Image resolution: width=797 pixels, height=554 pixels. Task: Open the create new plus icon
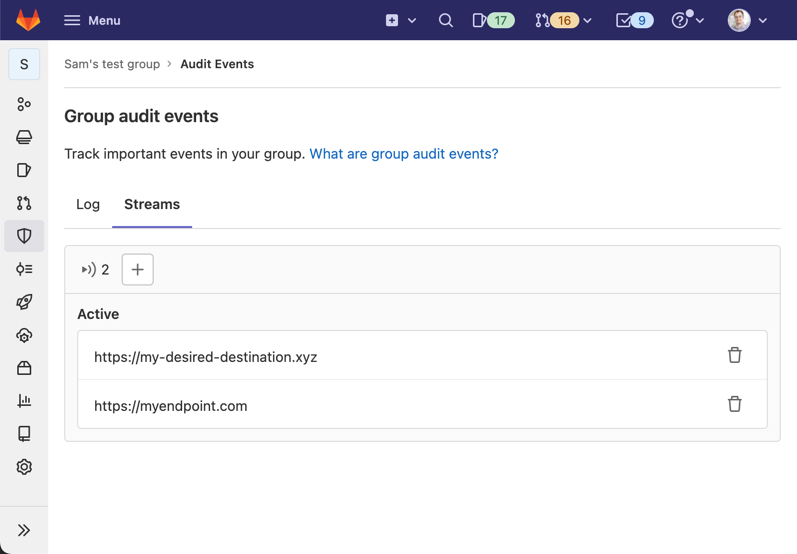[392, 20]
